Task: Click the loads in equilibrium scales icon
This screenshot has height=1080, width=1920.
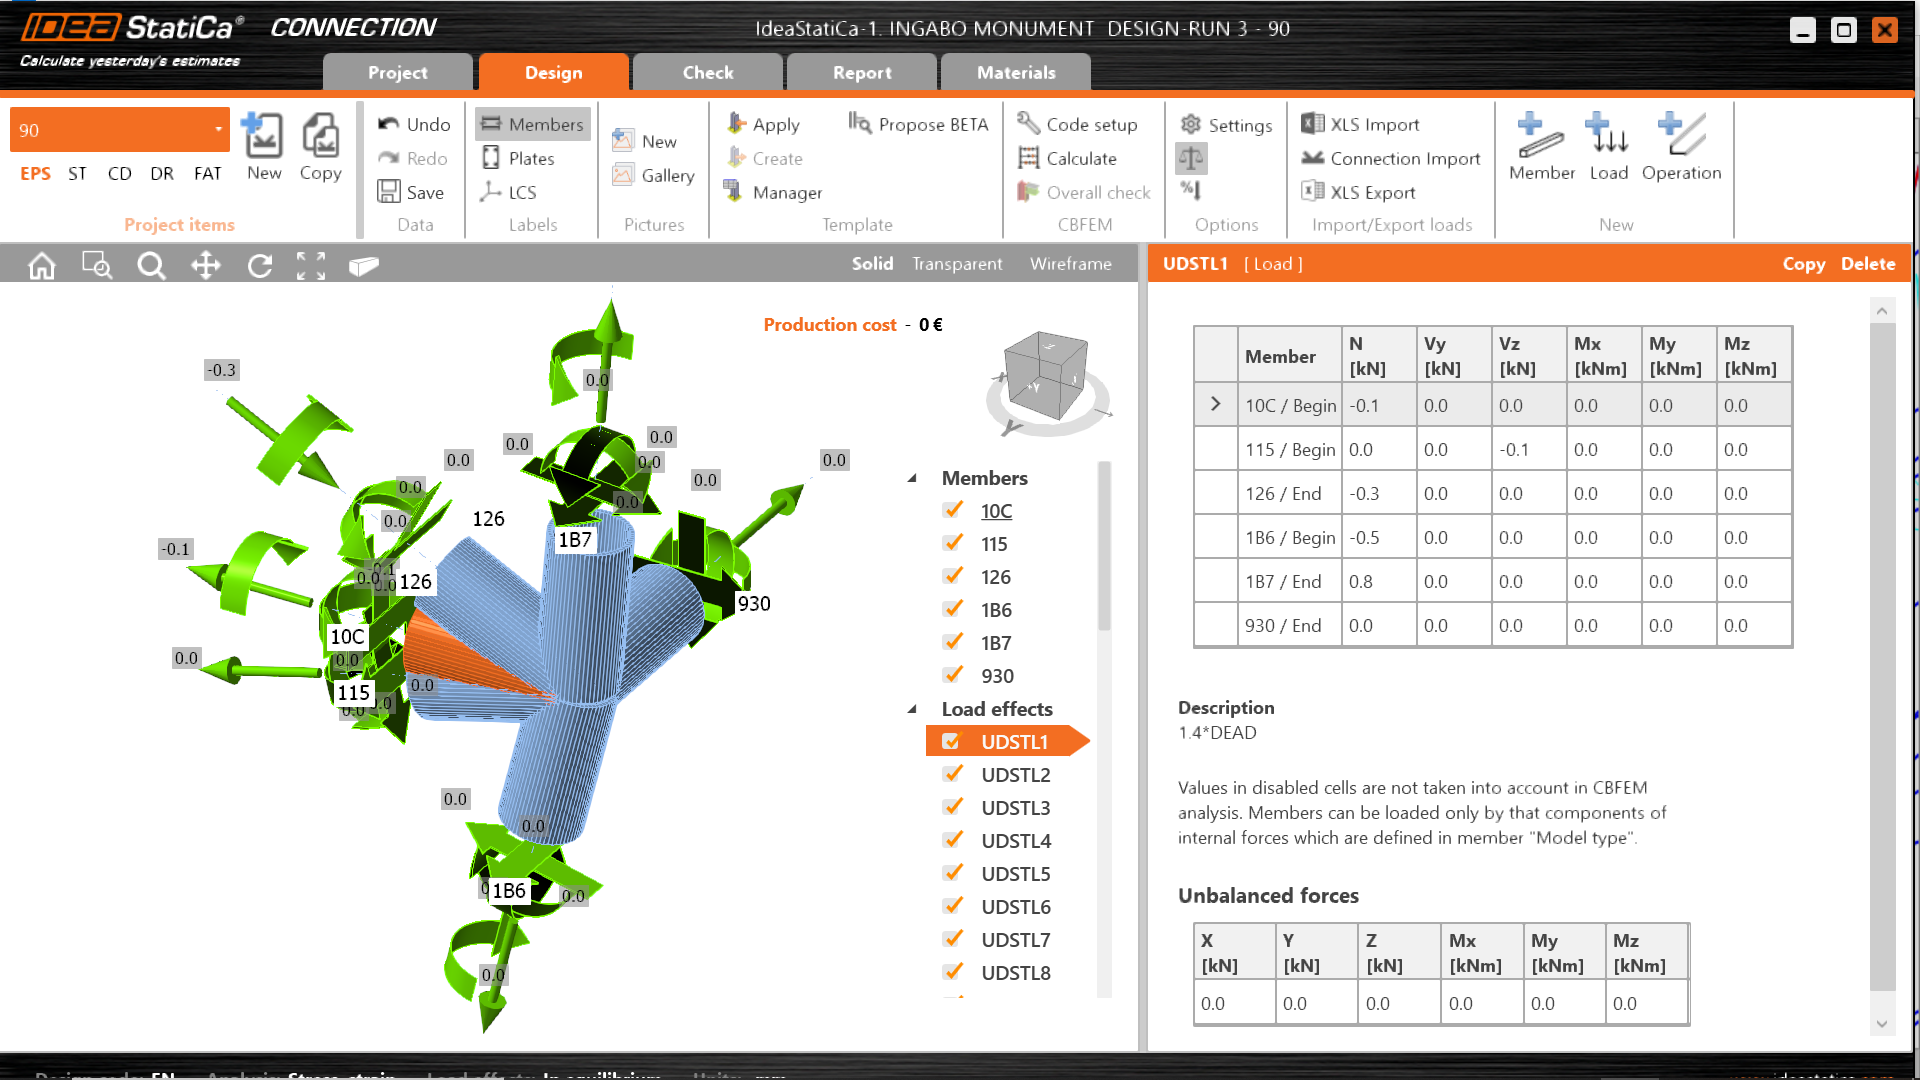Action: [1190, 158]
